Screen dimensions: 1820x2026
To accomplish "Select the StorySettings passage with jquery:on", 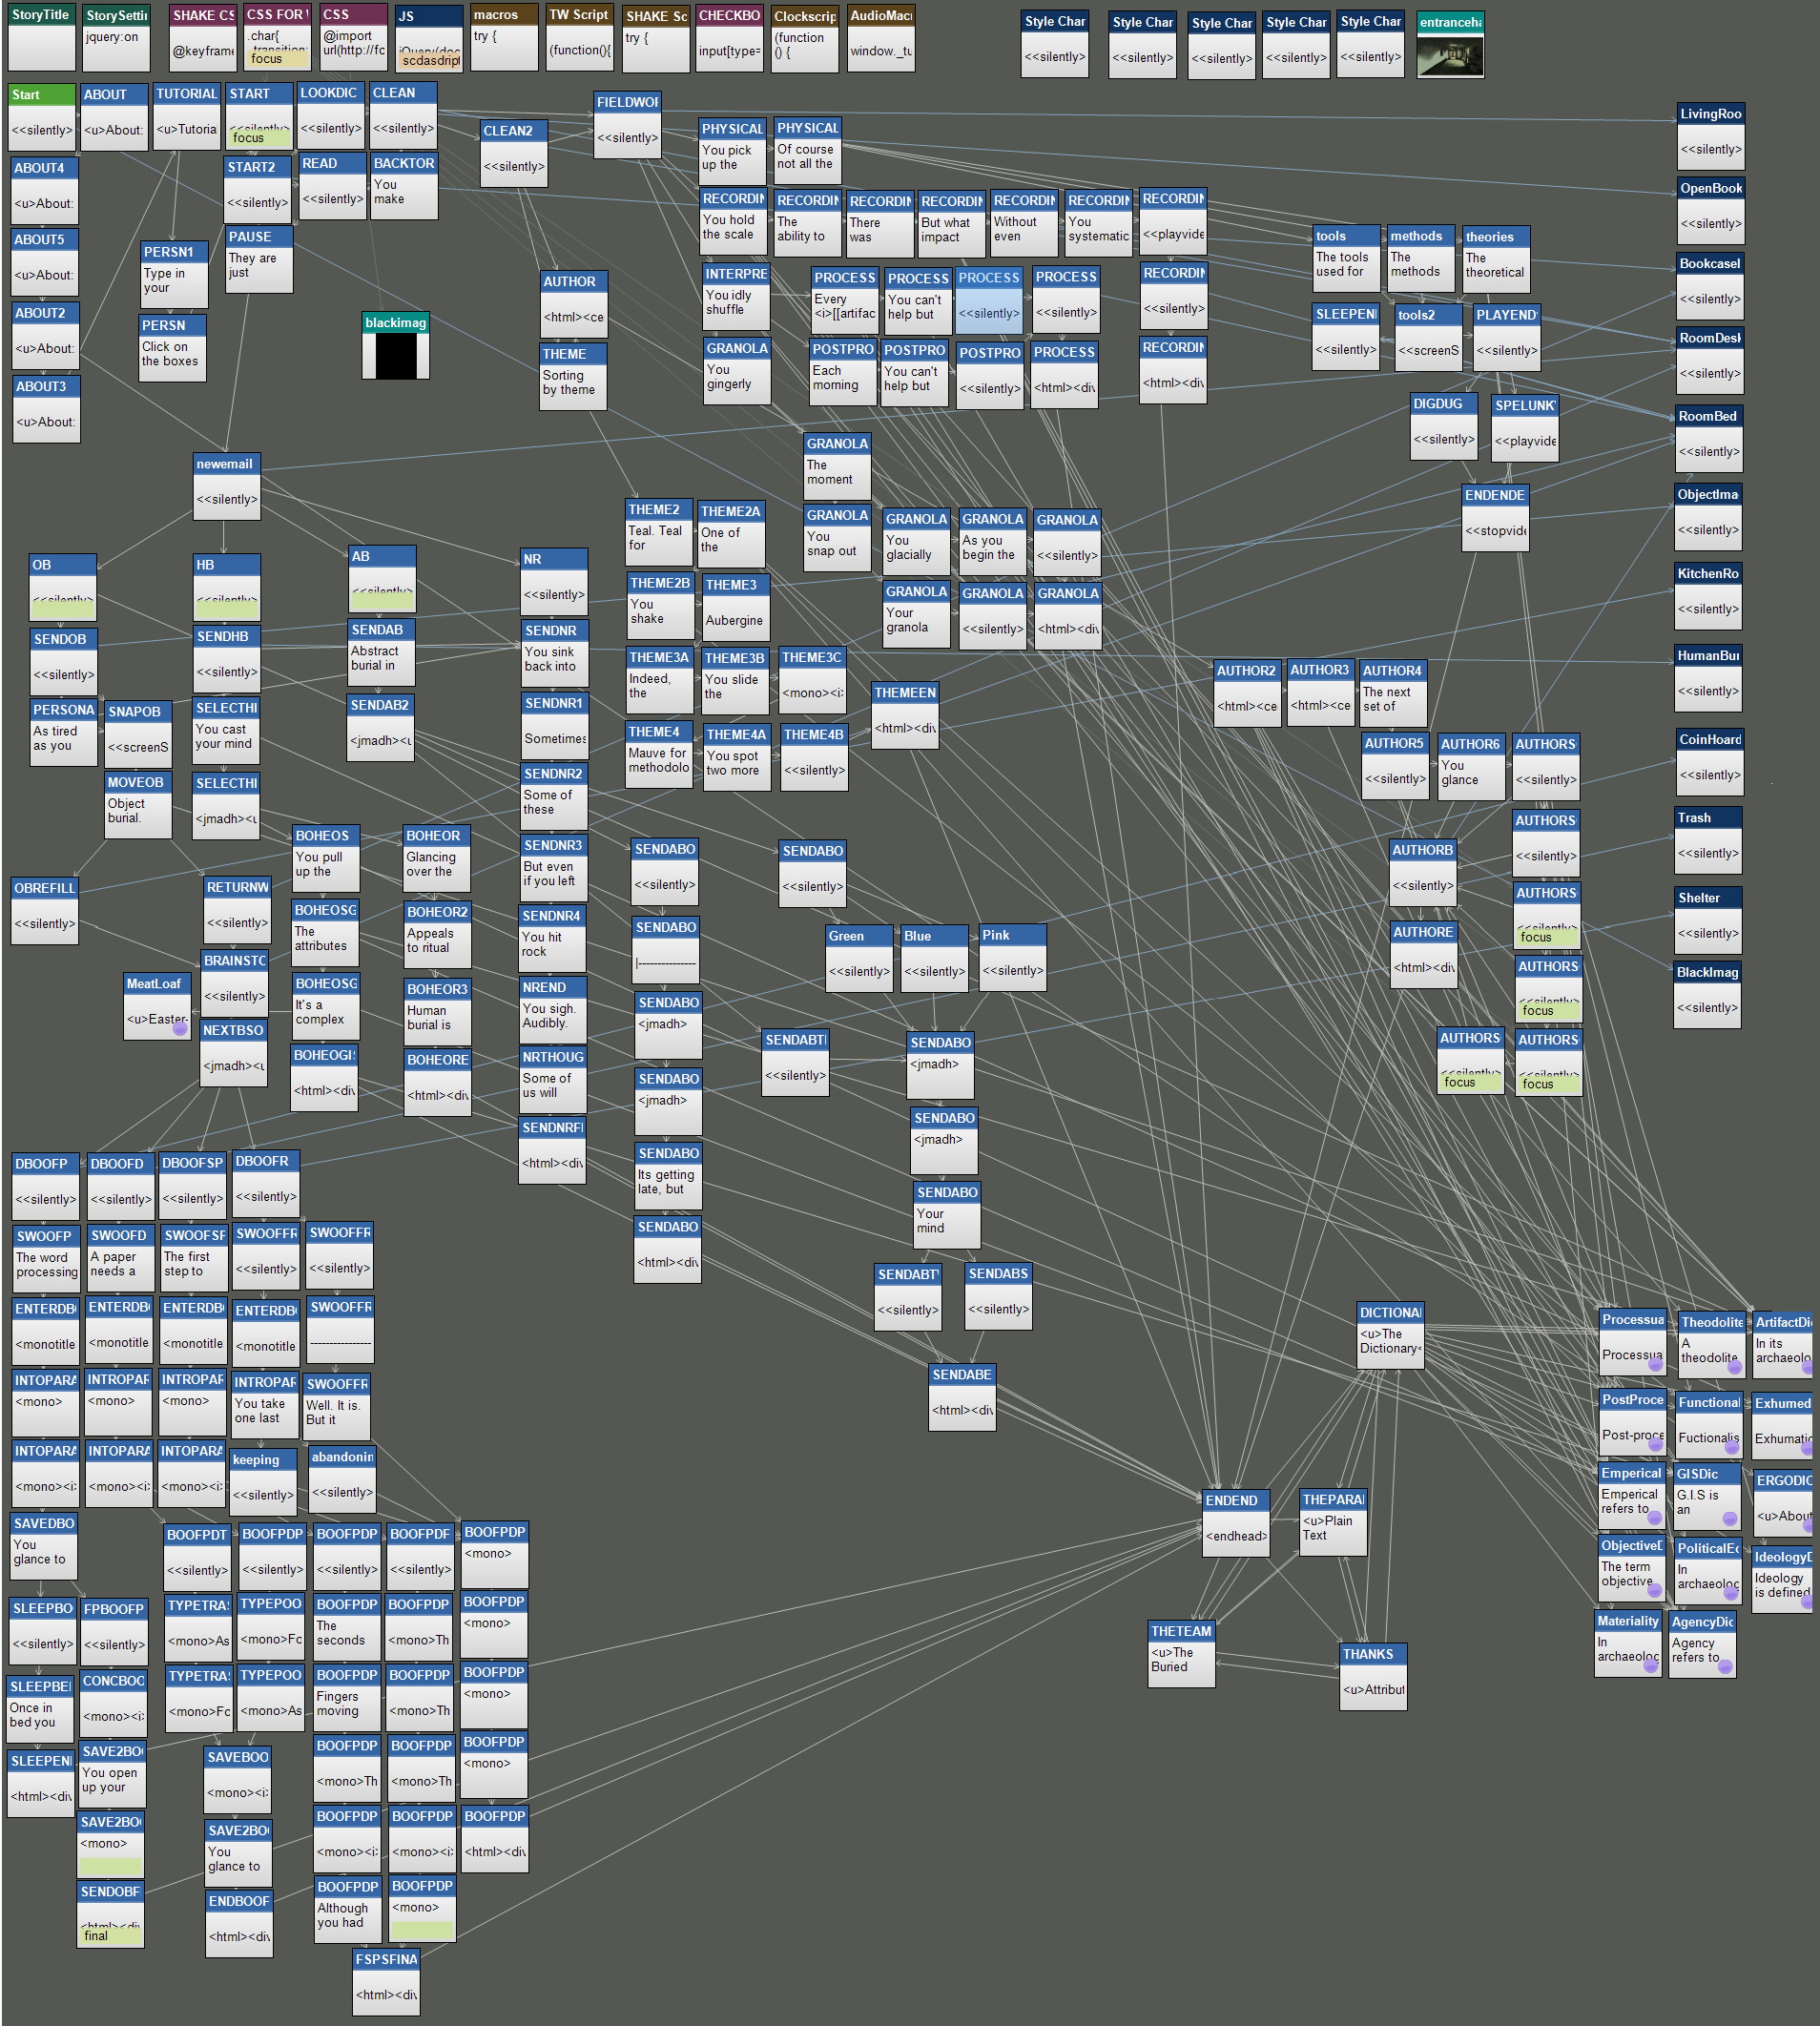I will click(116, 38).
